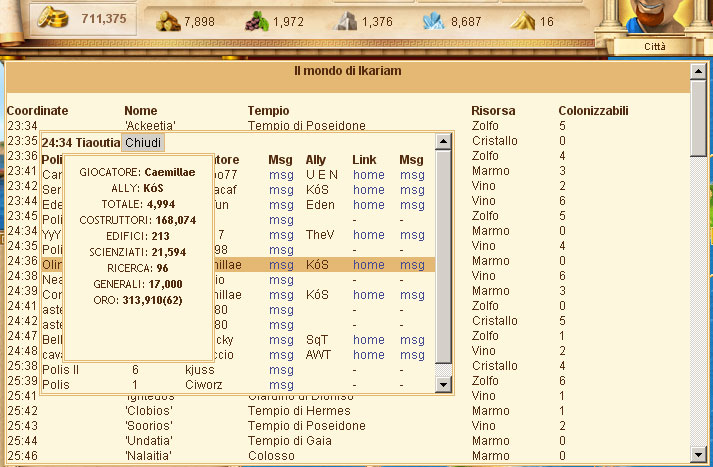Select island 'Ackeetia' at 23:34
The image size is (713, 467).
[150, 126]
